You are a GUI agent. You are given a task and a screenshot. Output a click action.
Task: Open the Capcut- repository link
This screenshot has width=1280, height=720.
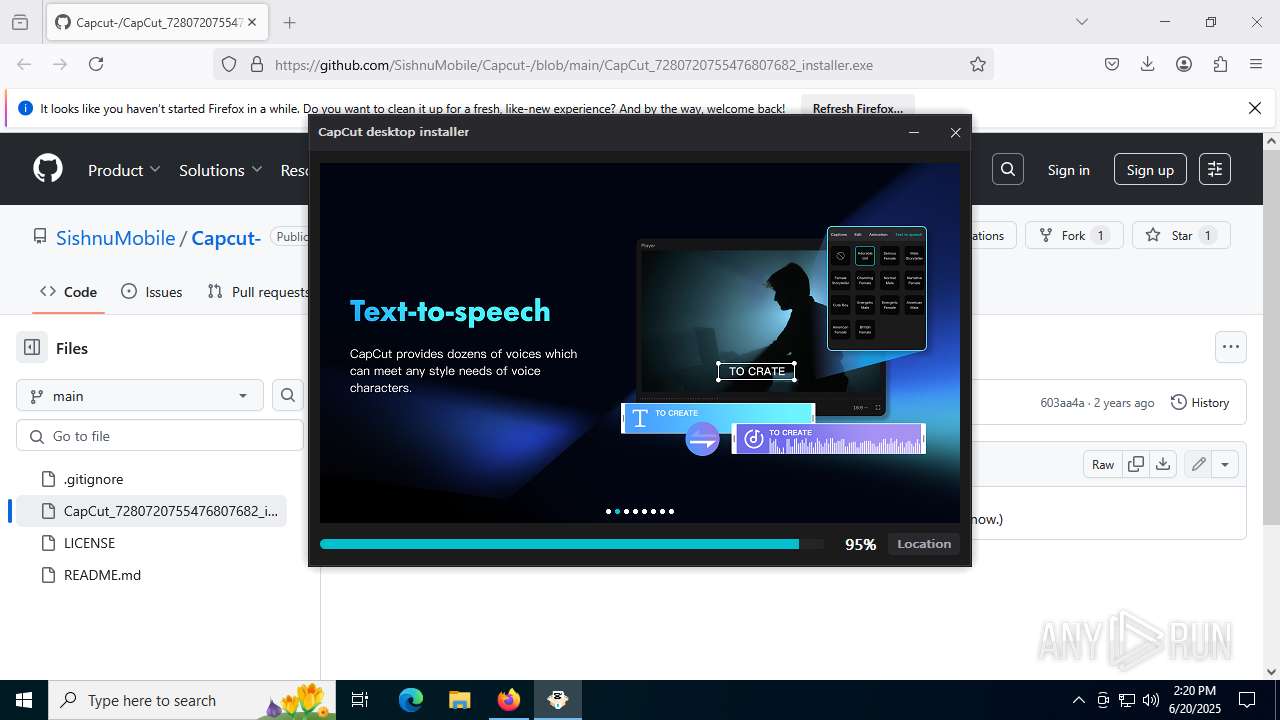[x=226, y=238]
